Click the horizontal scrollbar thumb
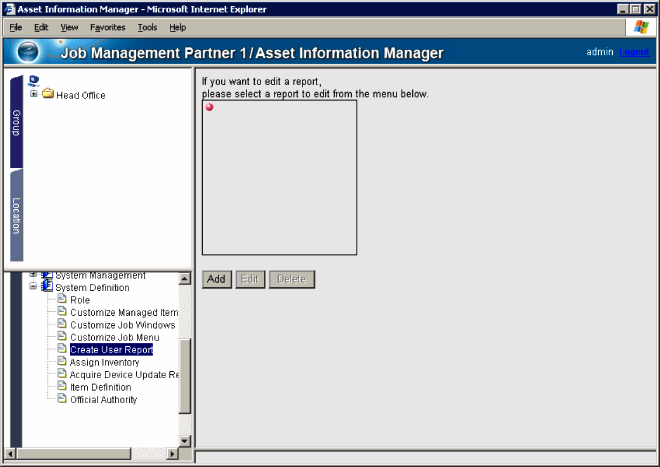This screenshot has width=660, height=467. click(74, 454)
